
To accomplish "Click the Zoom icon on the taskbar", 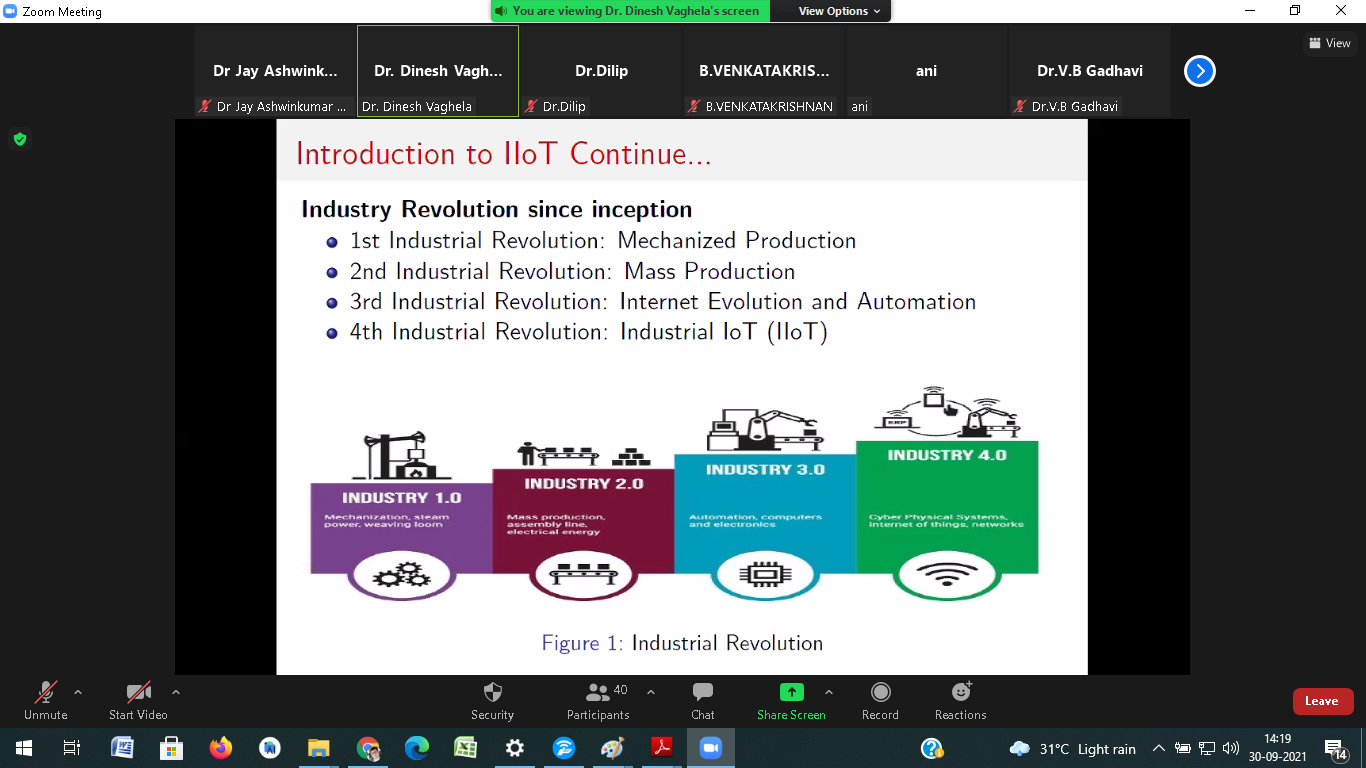I will click(x=711, y=748).
